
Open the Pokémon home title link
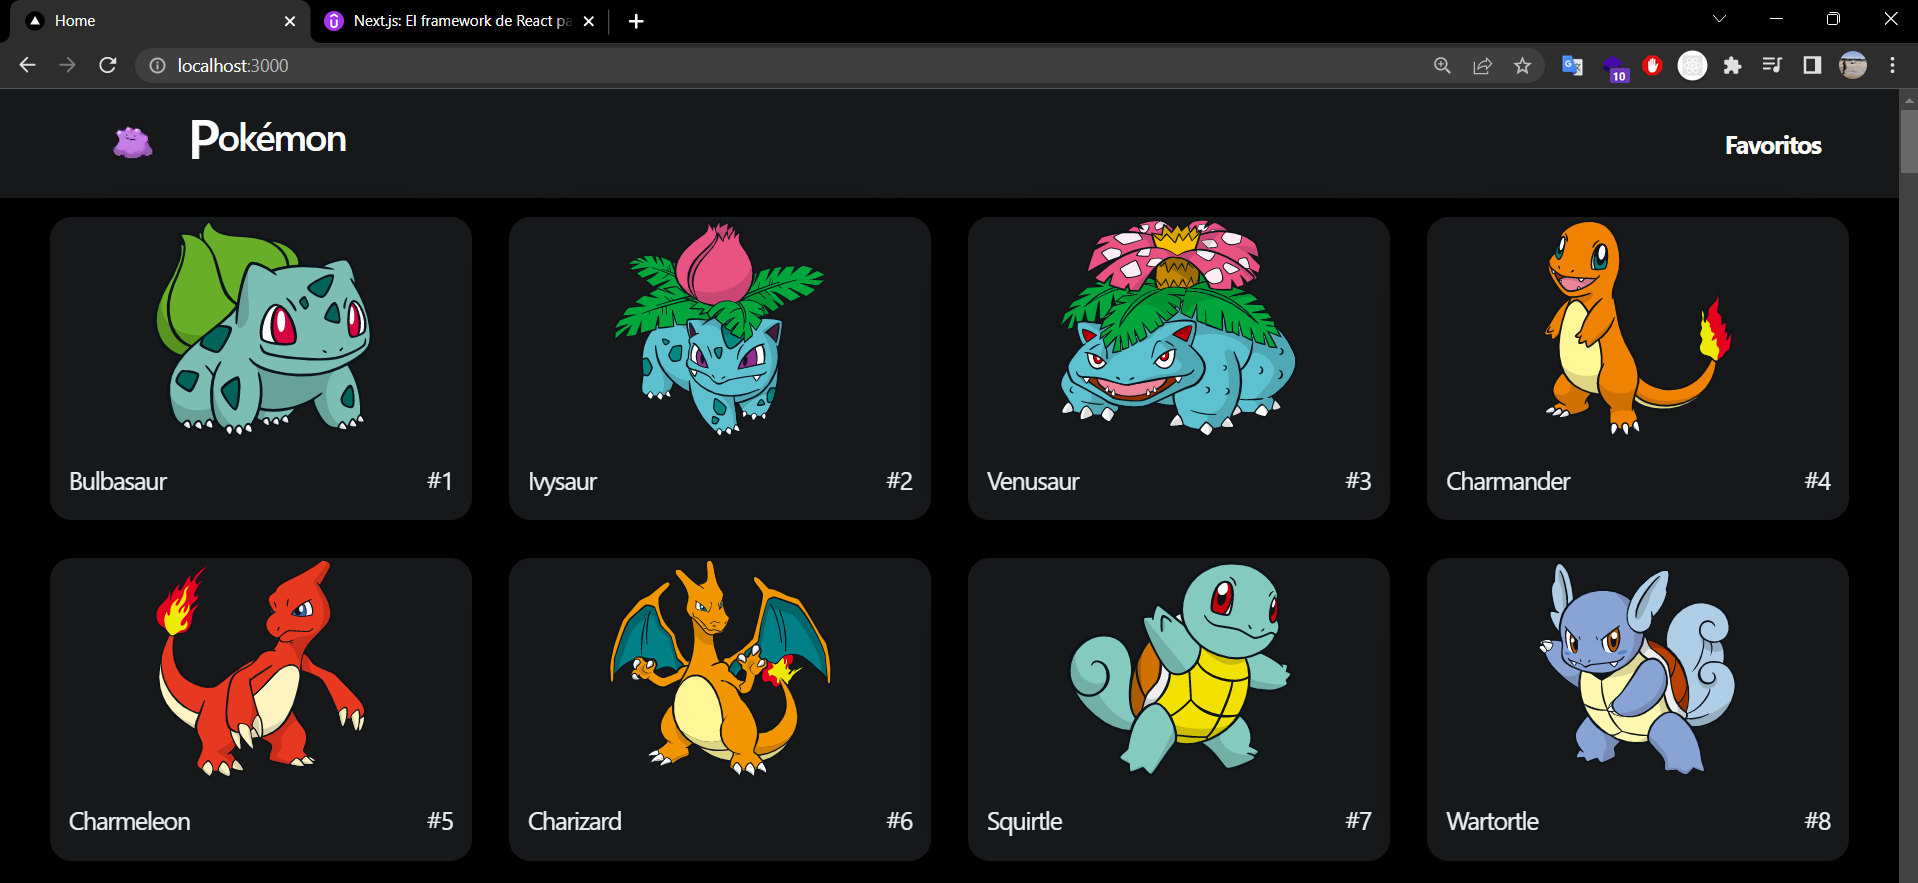click(x=269, y=139)
